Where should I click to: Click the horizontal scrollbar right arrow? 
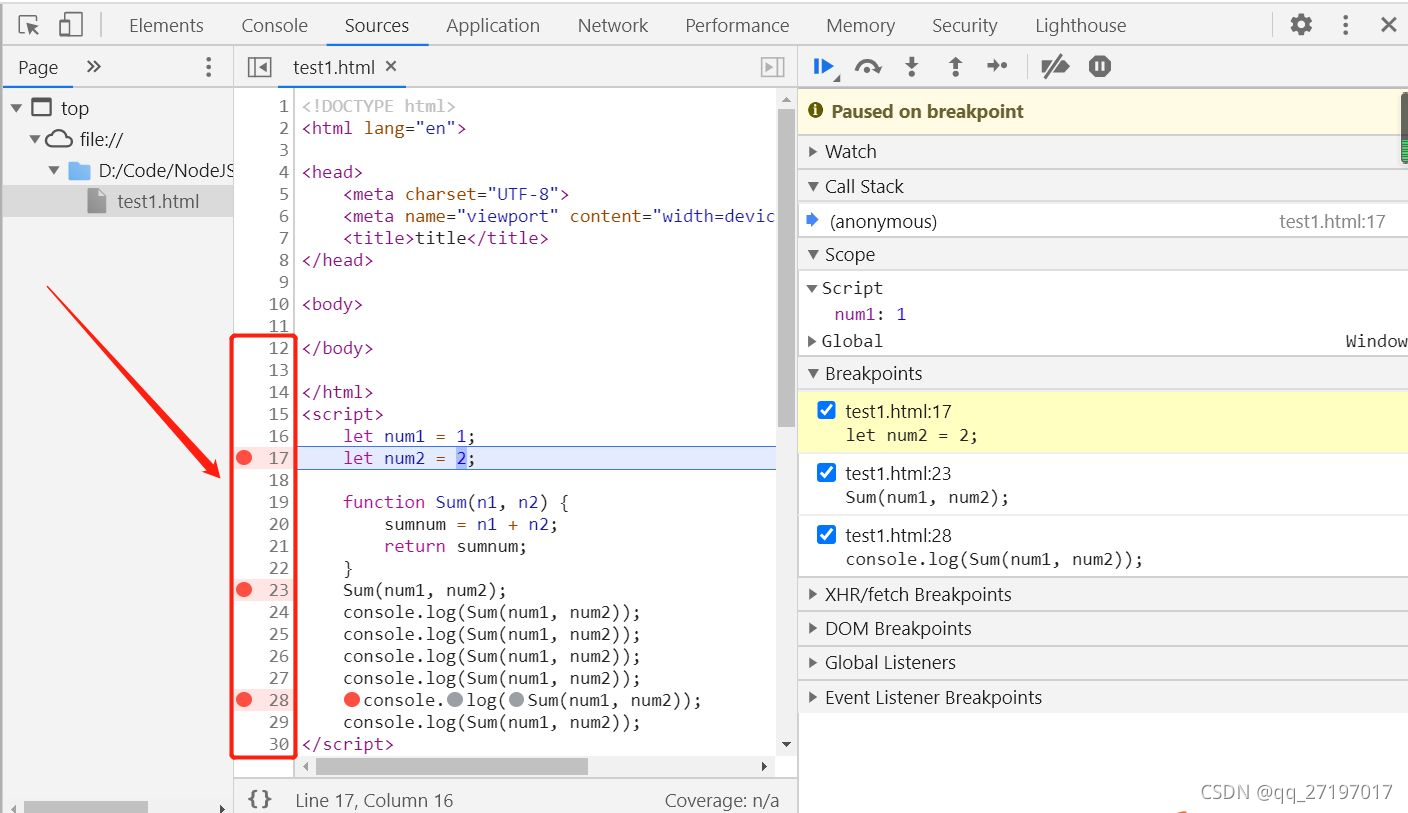765,767
